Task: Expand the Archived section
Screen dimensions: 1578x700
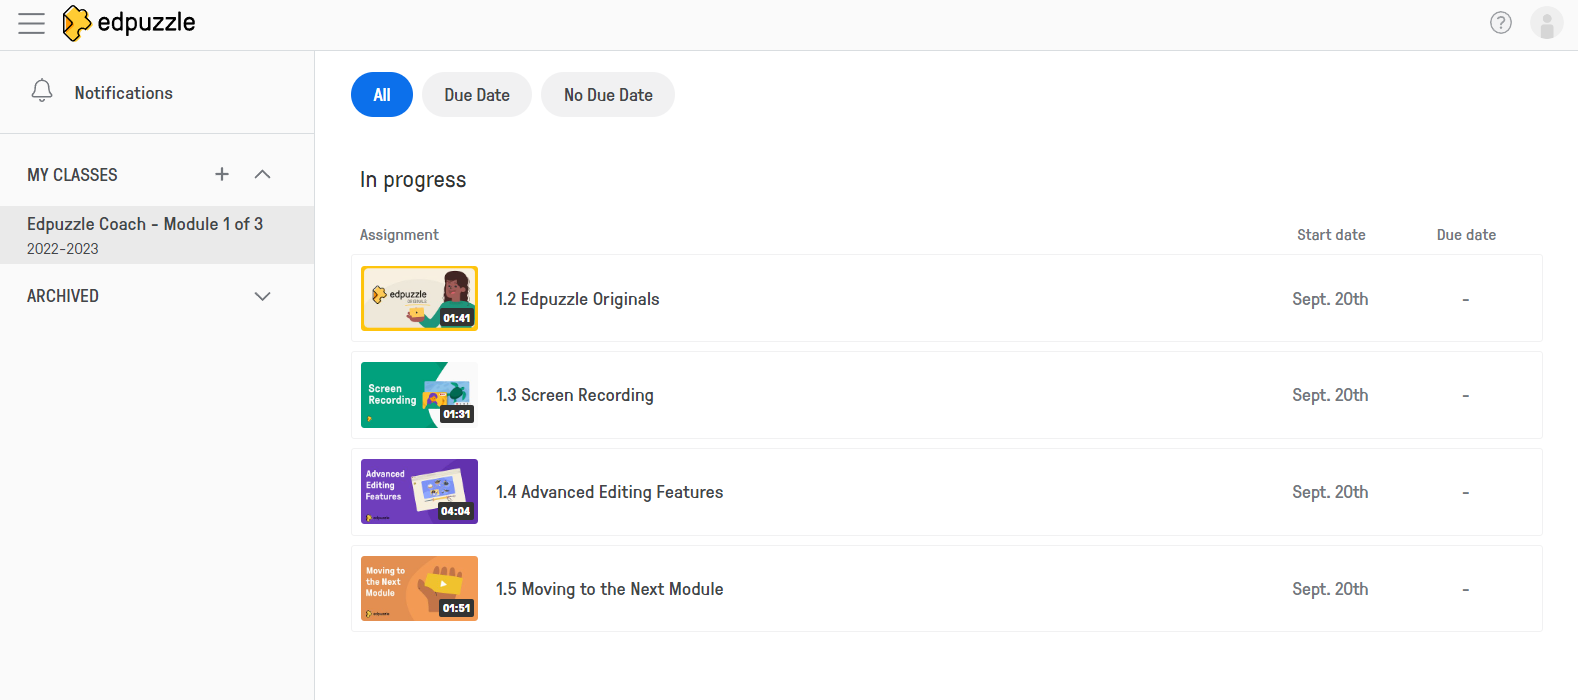Action: pyautogui.click(x=263, y=296)
